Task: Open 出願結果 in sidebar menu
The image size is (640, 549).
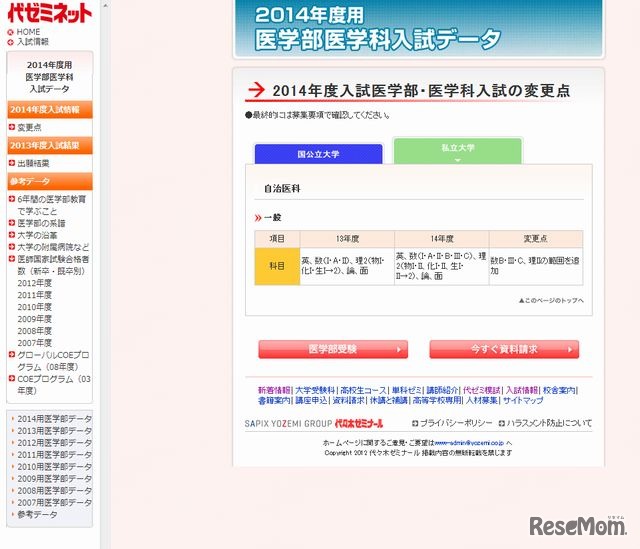Action: pyautogui.click(x=33, y=163)
